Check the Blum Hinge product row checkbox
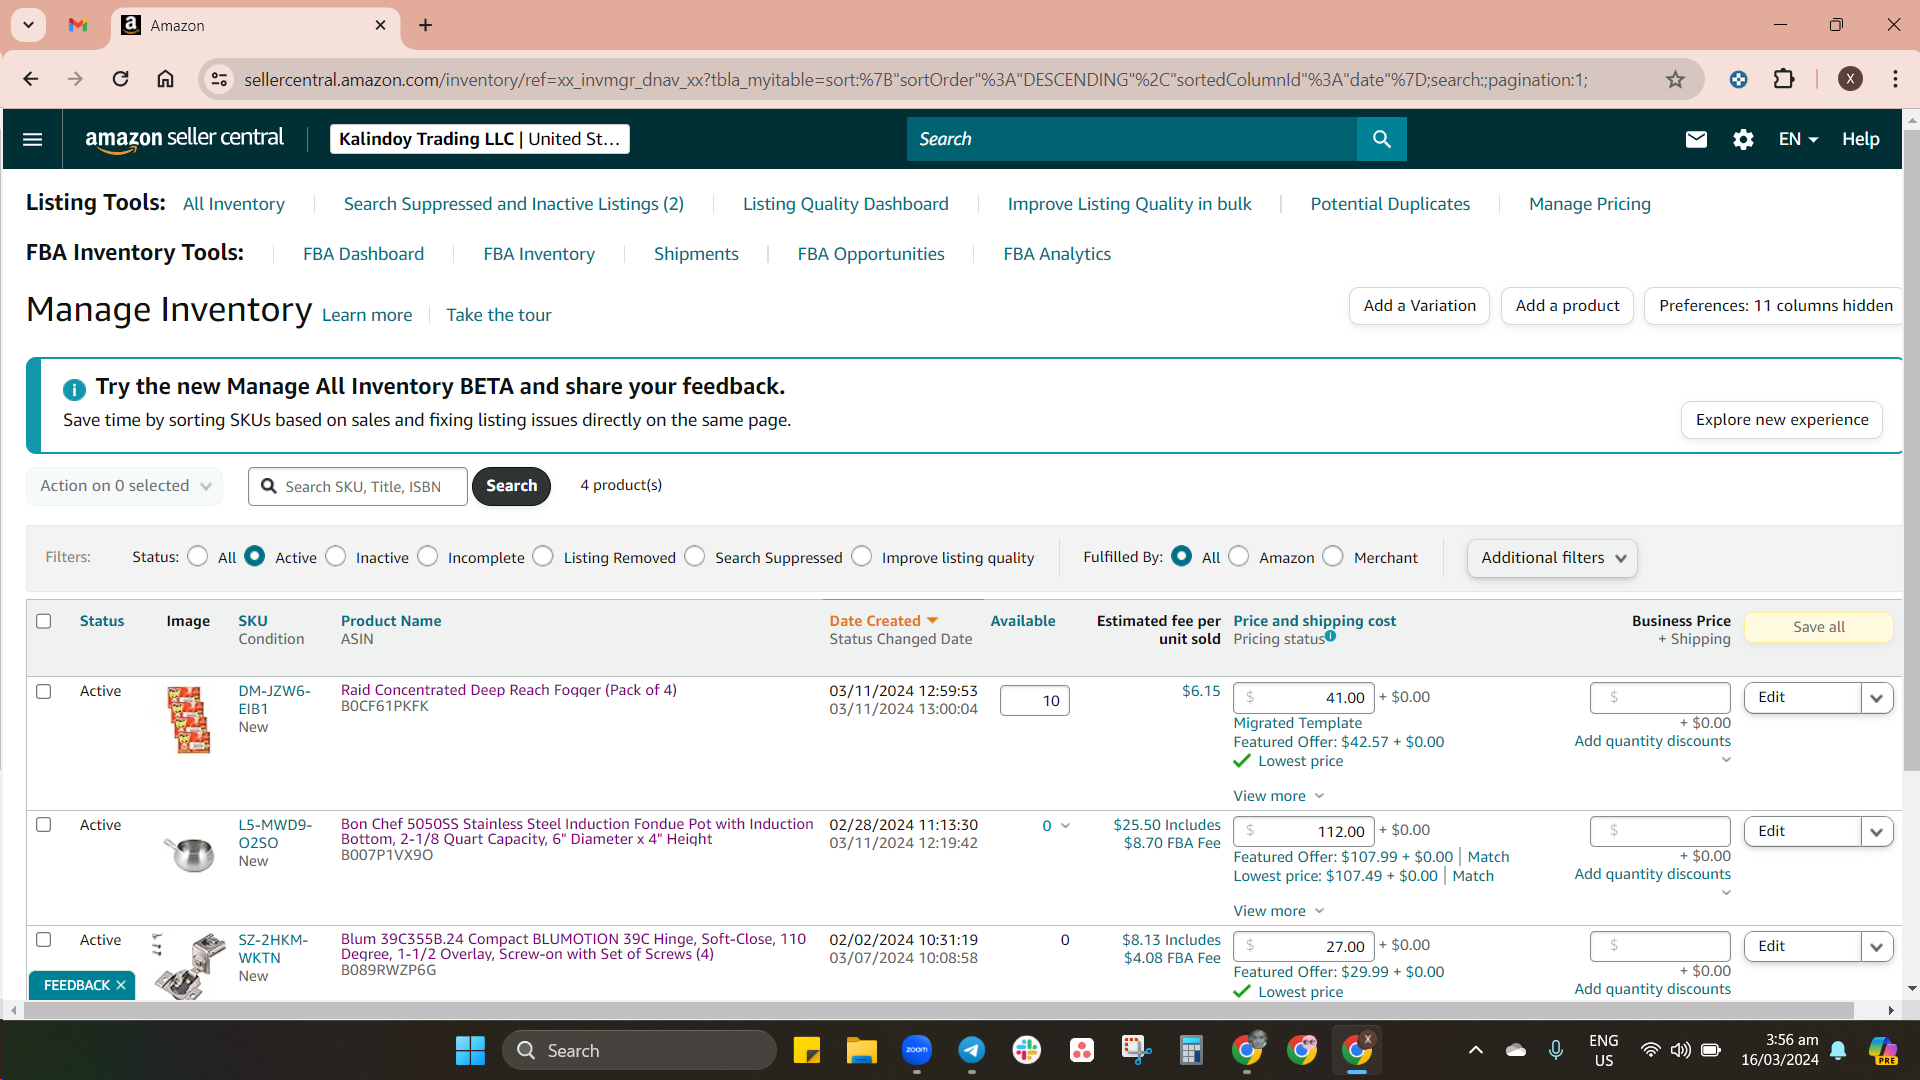Viewport: 1920px width, 1080px height. 44,940
